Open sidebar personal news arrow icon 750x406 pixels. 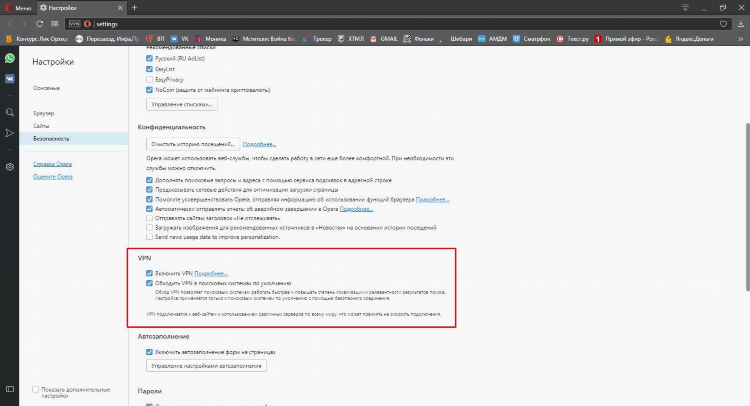click(x=10, y=133)
